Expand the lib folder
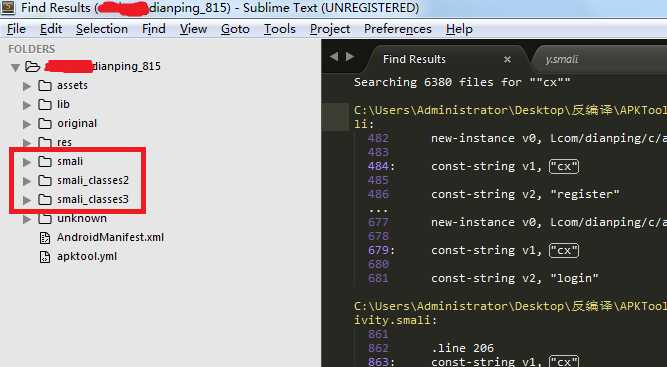 pyautogui.click(x=27, y=105)
